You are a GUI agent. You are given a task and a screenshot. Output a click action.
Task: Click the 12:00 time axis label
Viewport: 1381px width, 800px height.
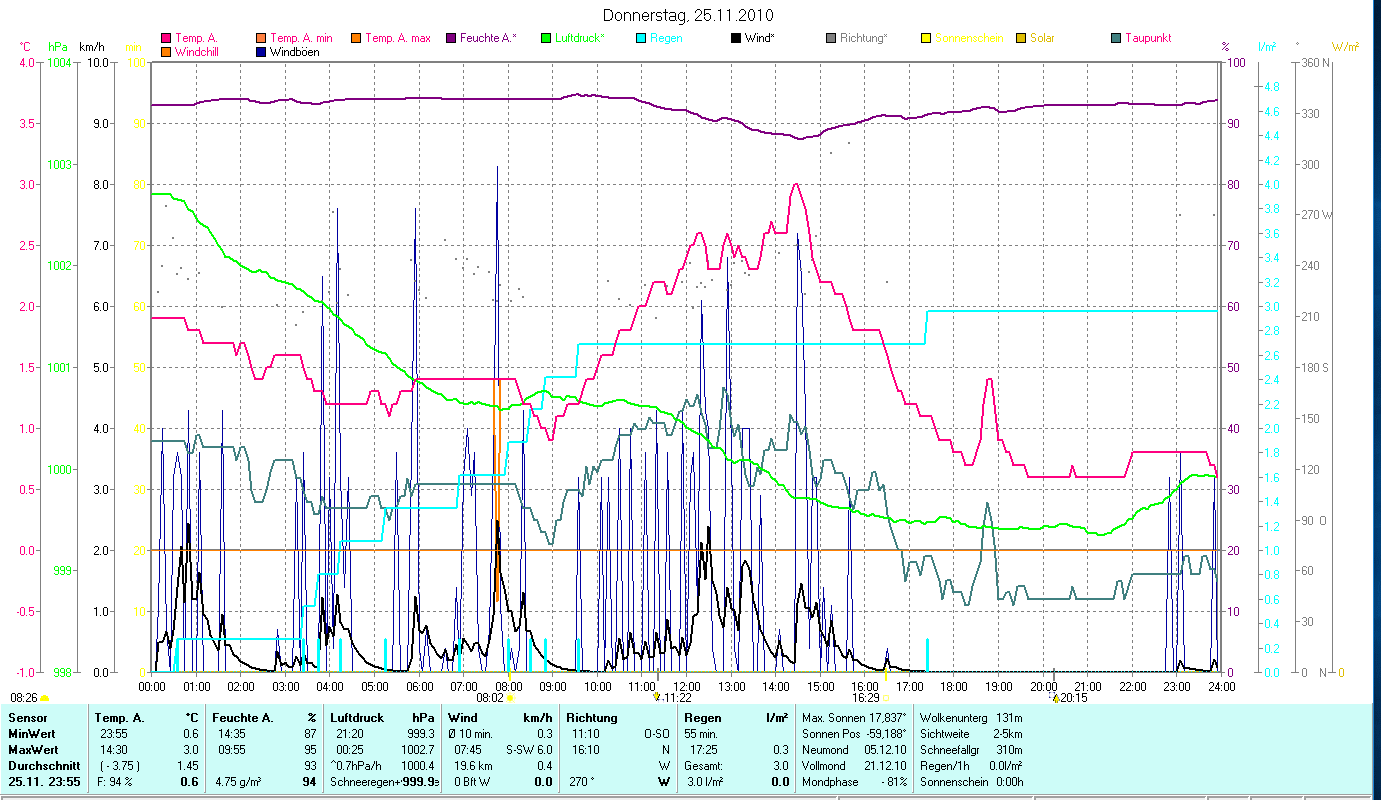click(688, 686)
